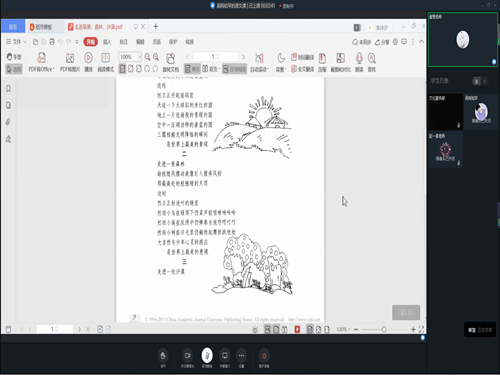Select the hand (手型) tool
The image size is (500, 375).
click(x=14, y=57)
